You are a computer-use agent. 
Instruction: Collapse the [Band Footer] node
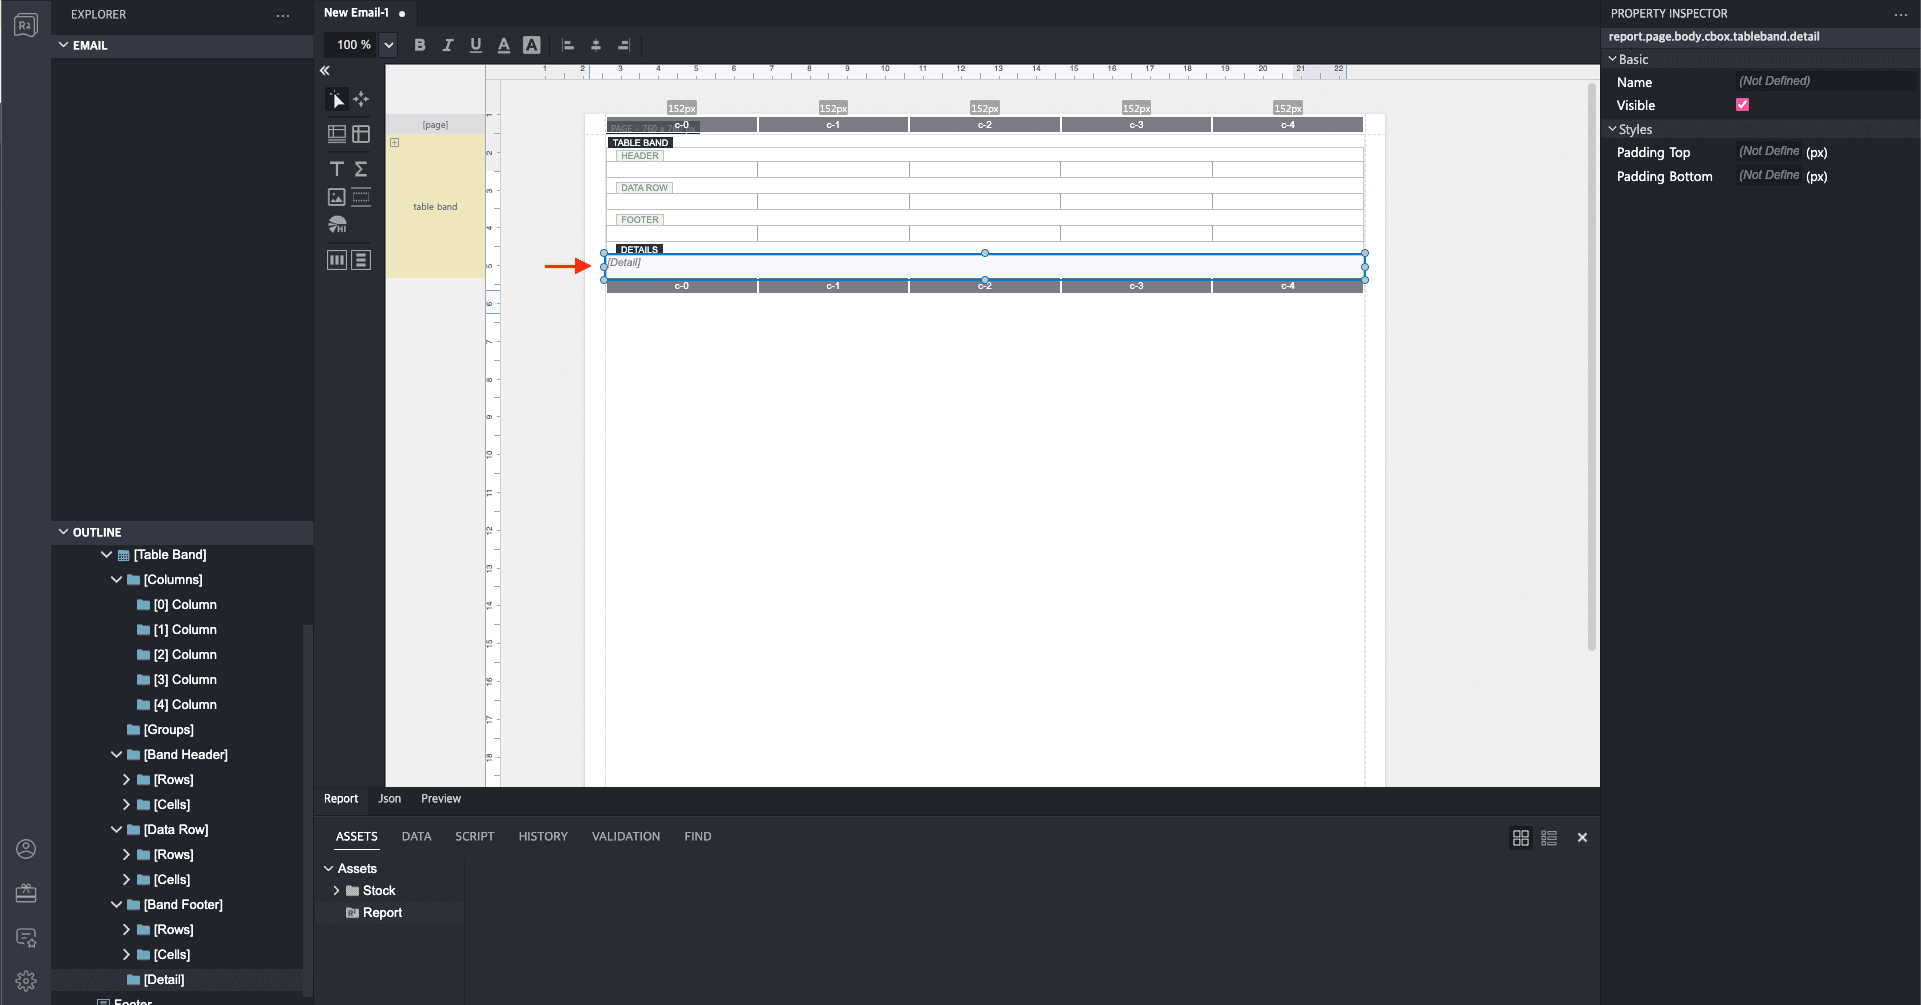[116, 904]
